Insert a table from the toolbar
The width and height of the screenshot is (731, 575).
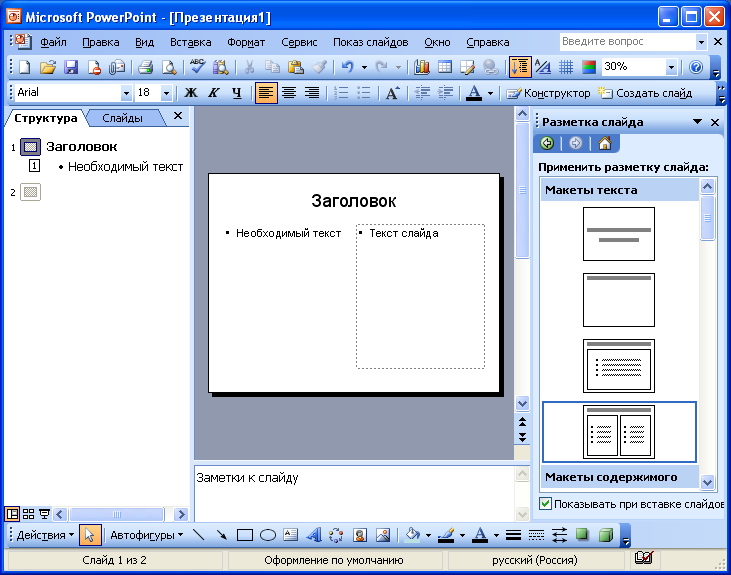pyautogui.click(x=445, y=68)
